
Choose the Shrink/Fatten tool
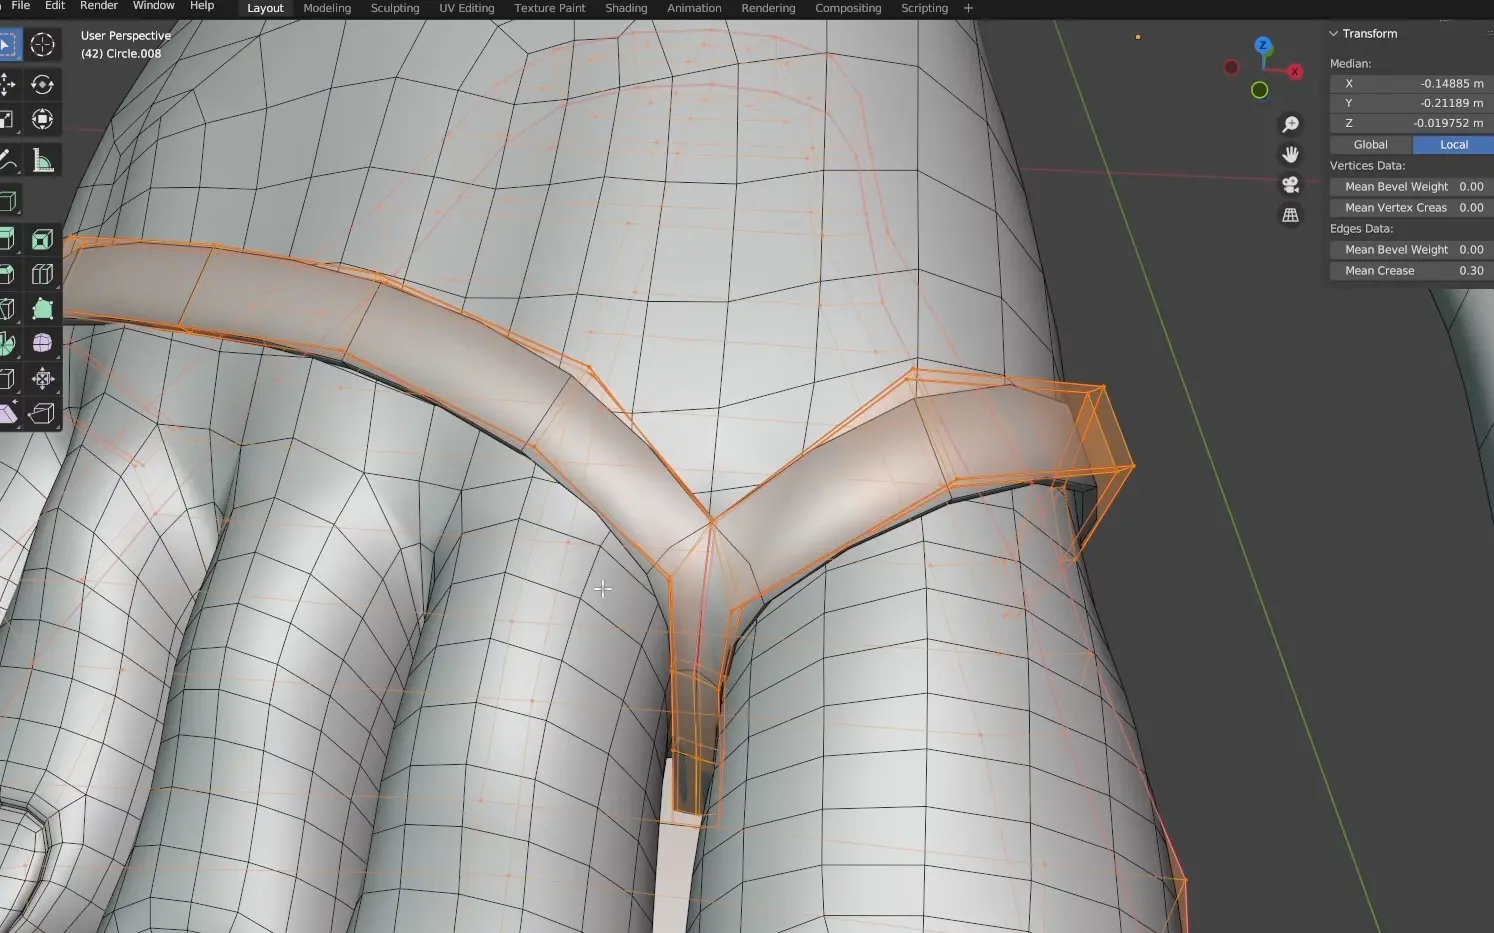tap(42, 378)
